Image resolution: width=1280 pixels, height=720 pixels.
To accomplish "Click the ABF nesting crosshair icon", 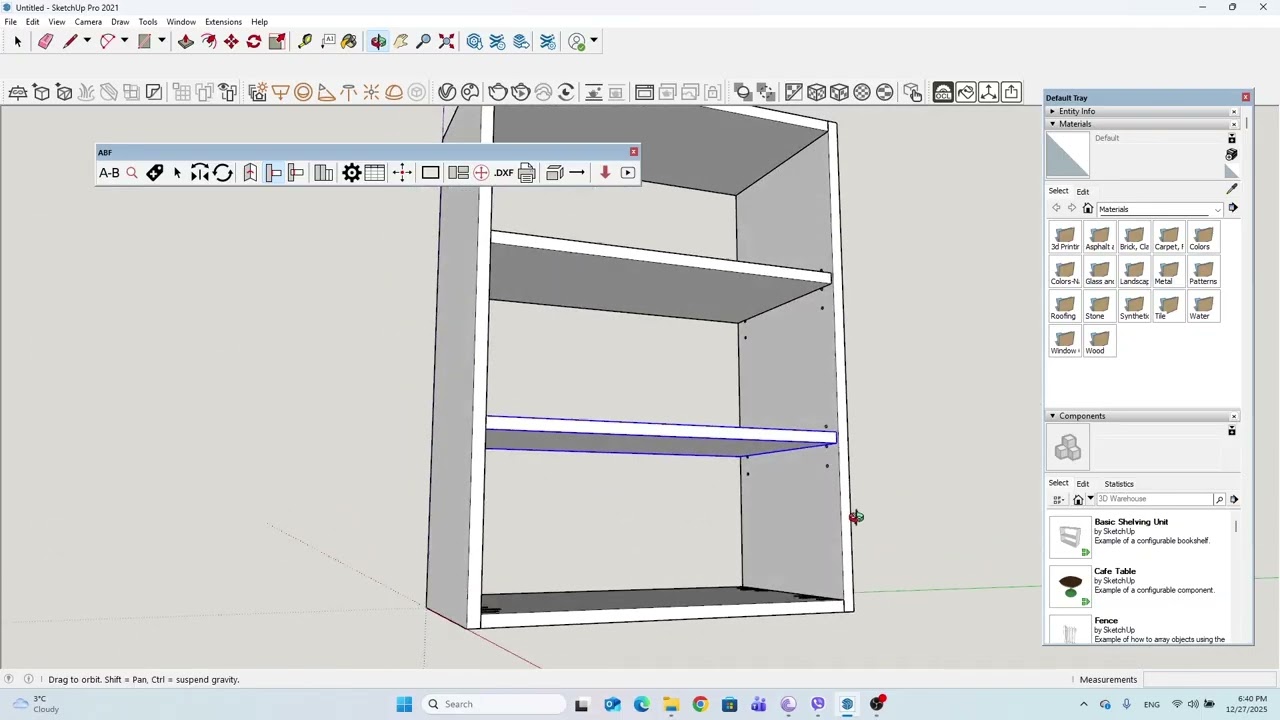I will coord(481,173).
